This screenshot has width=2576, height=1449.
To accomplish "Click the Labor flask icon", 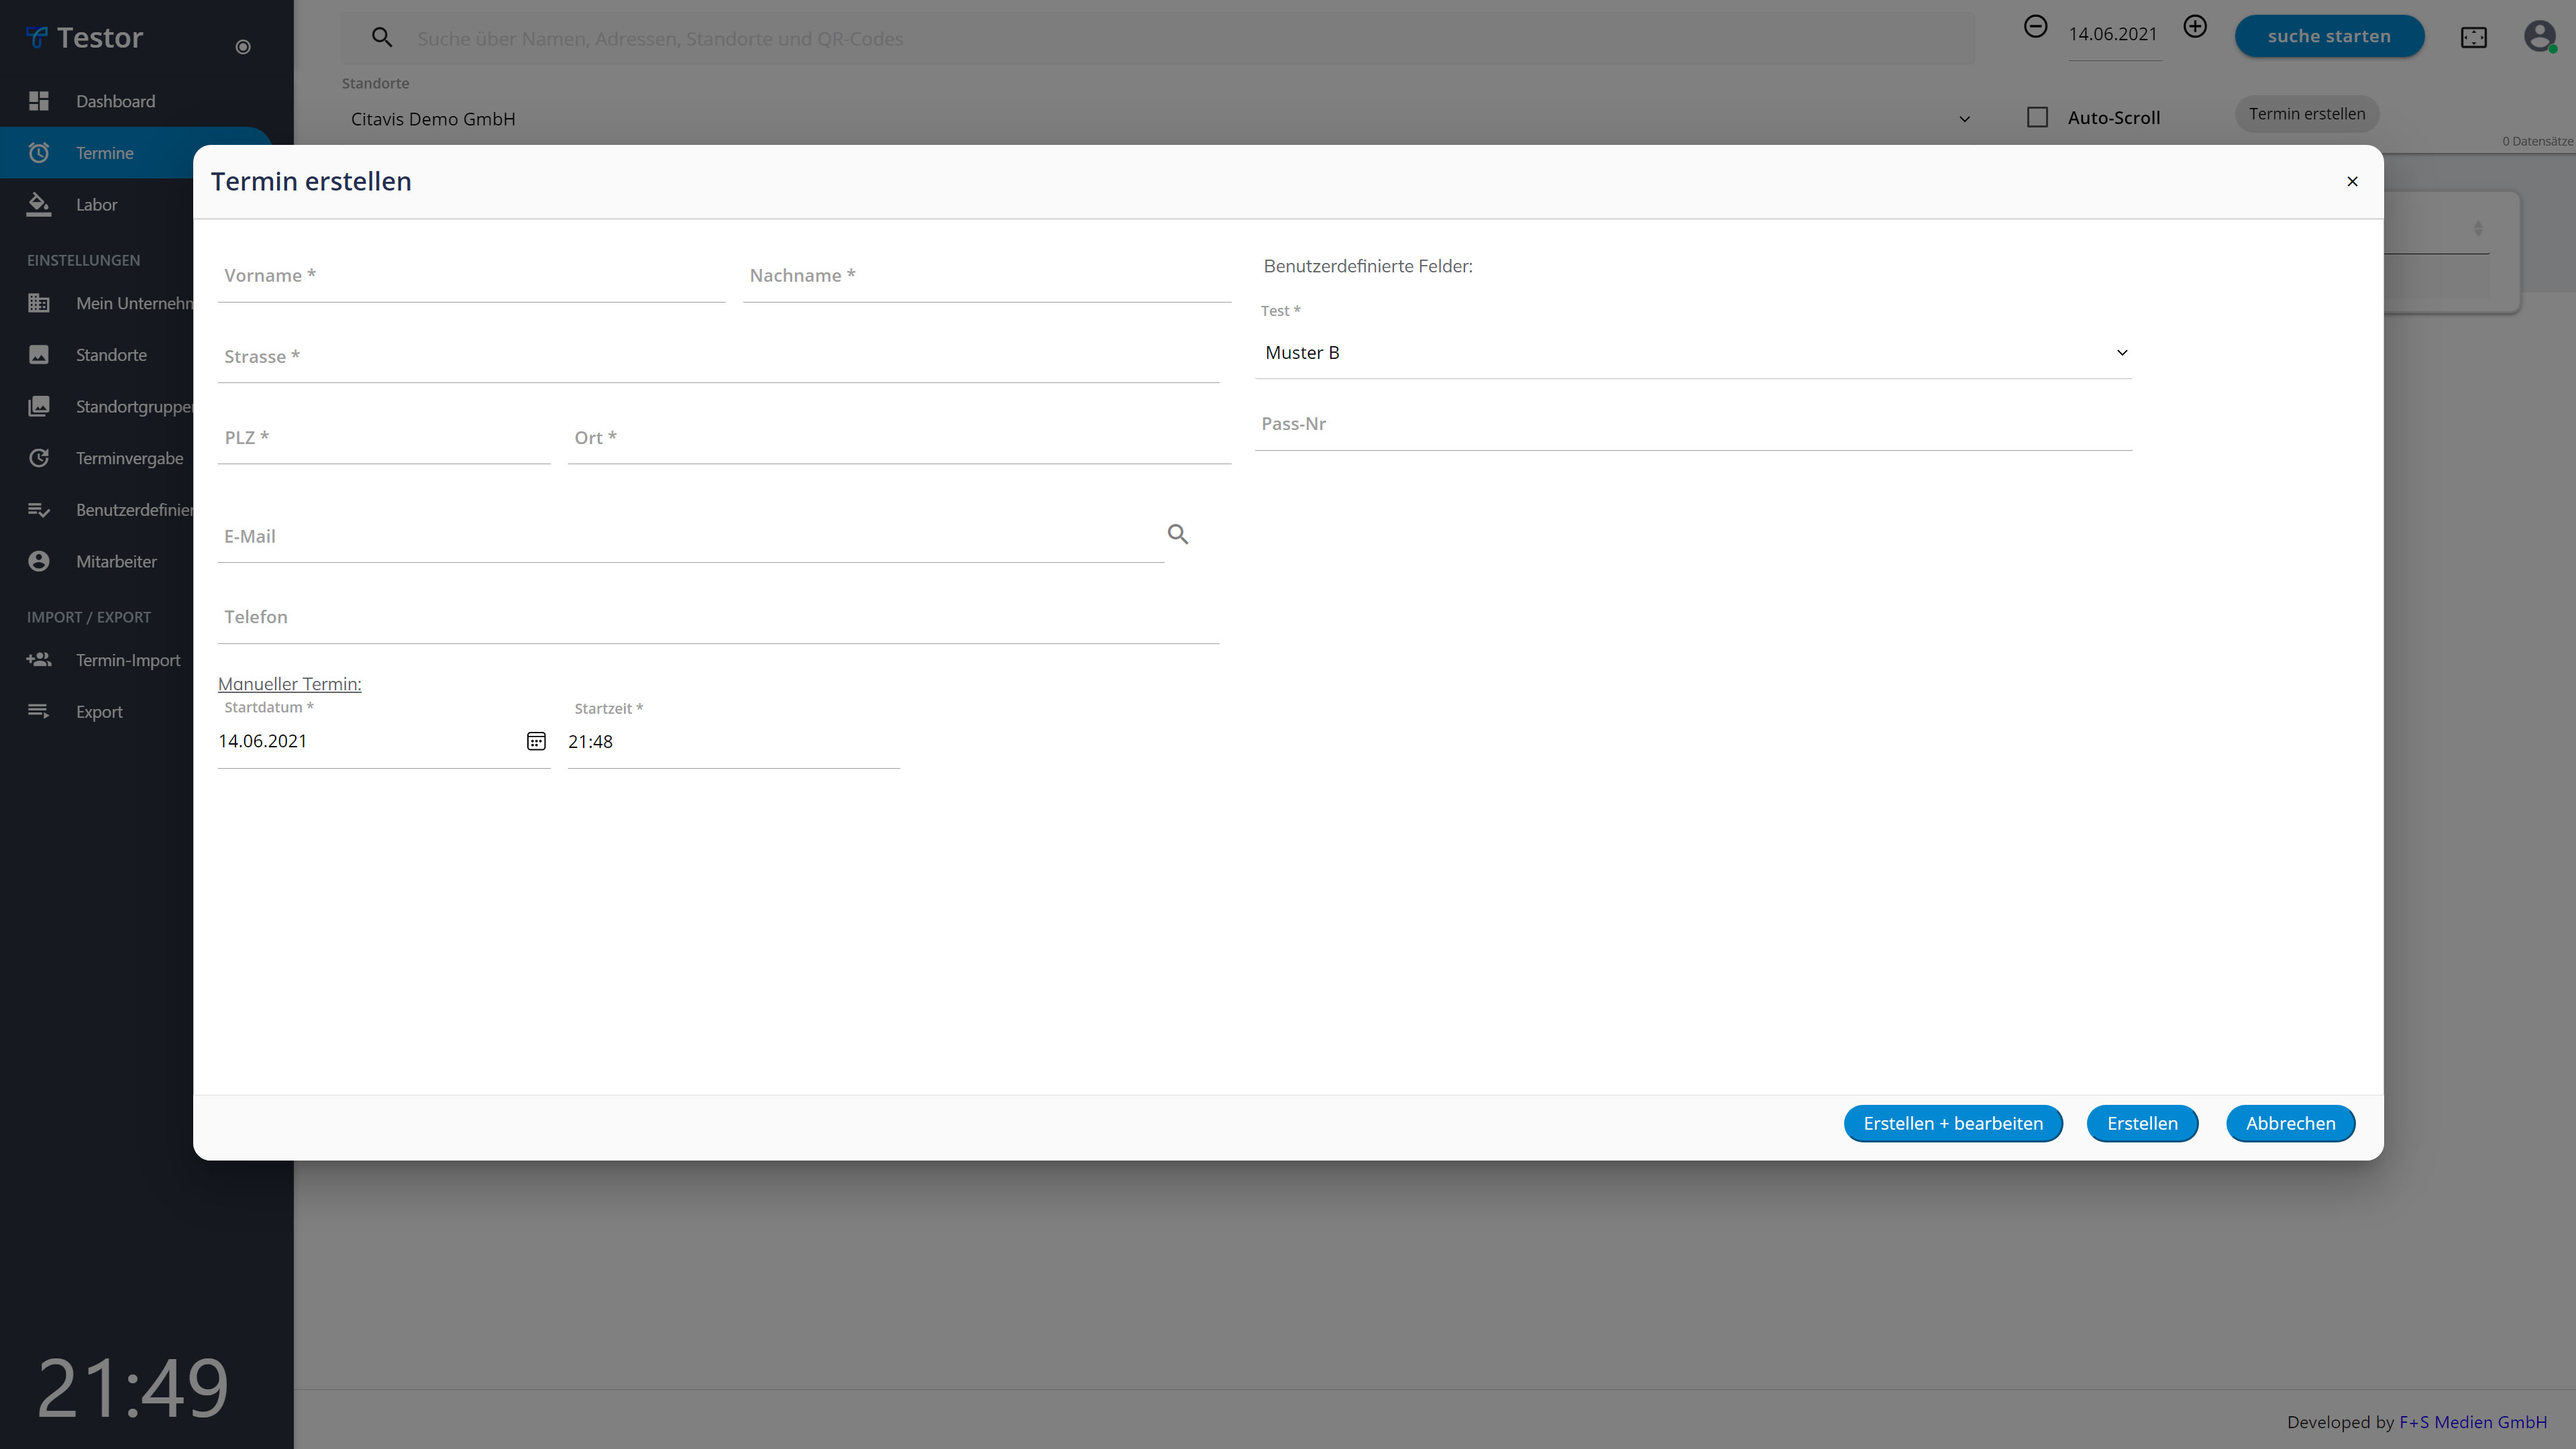I will [39, 204].
